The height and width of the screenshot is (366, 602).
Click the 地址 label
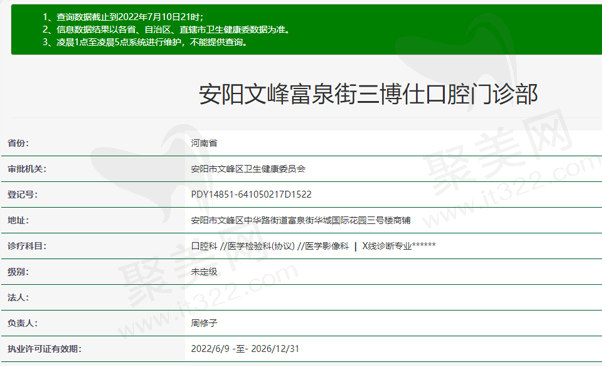18,220
